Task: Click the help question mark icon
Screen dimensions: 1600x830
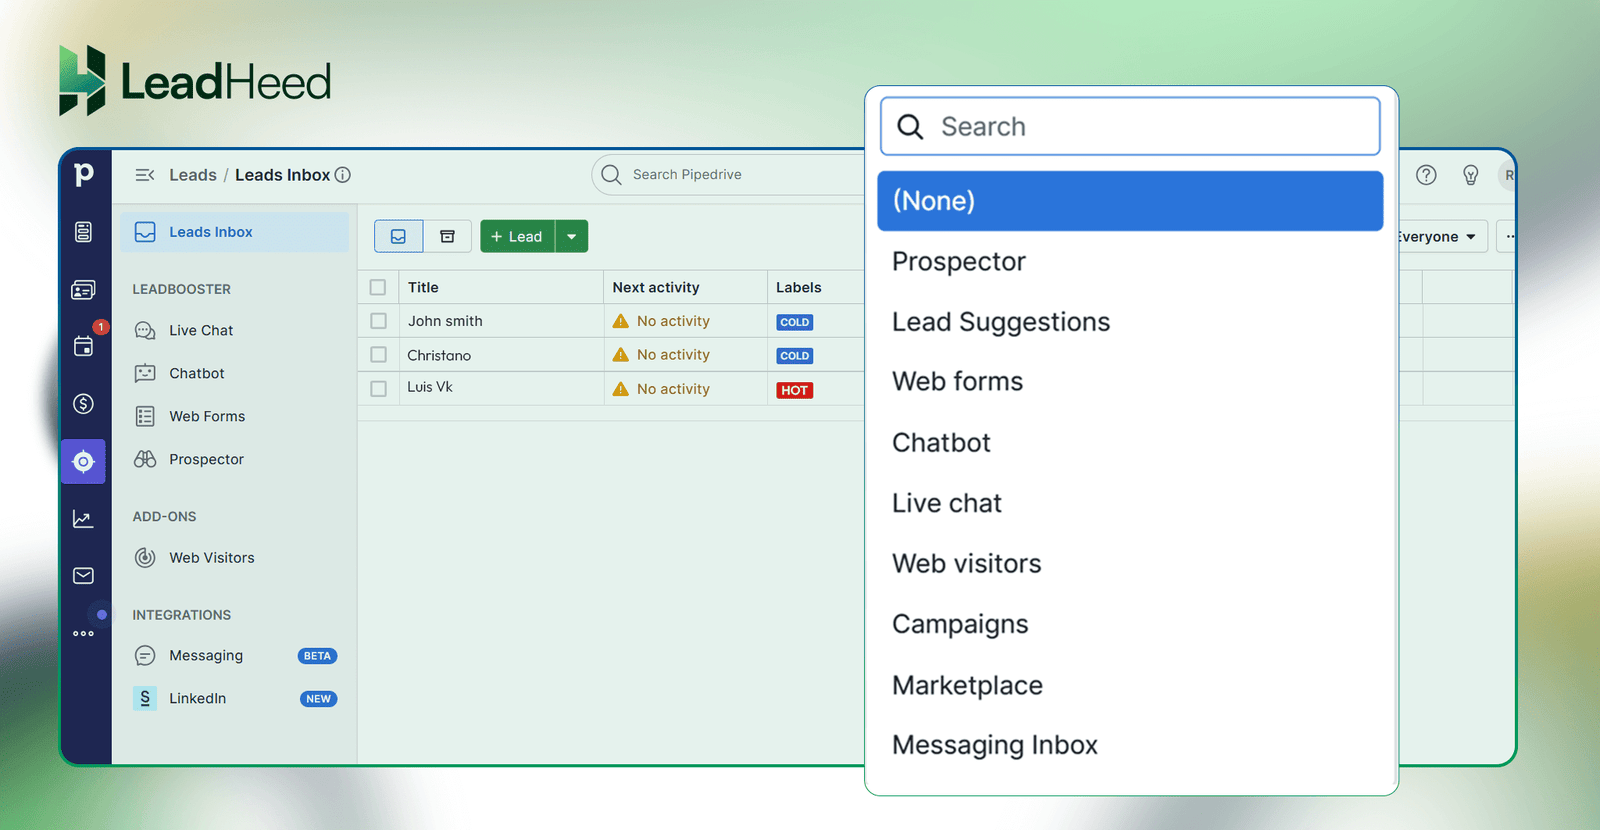Action: point(1427,175)
